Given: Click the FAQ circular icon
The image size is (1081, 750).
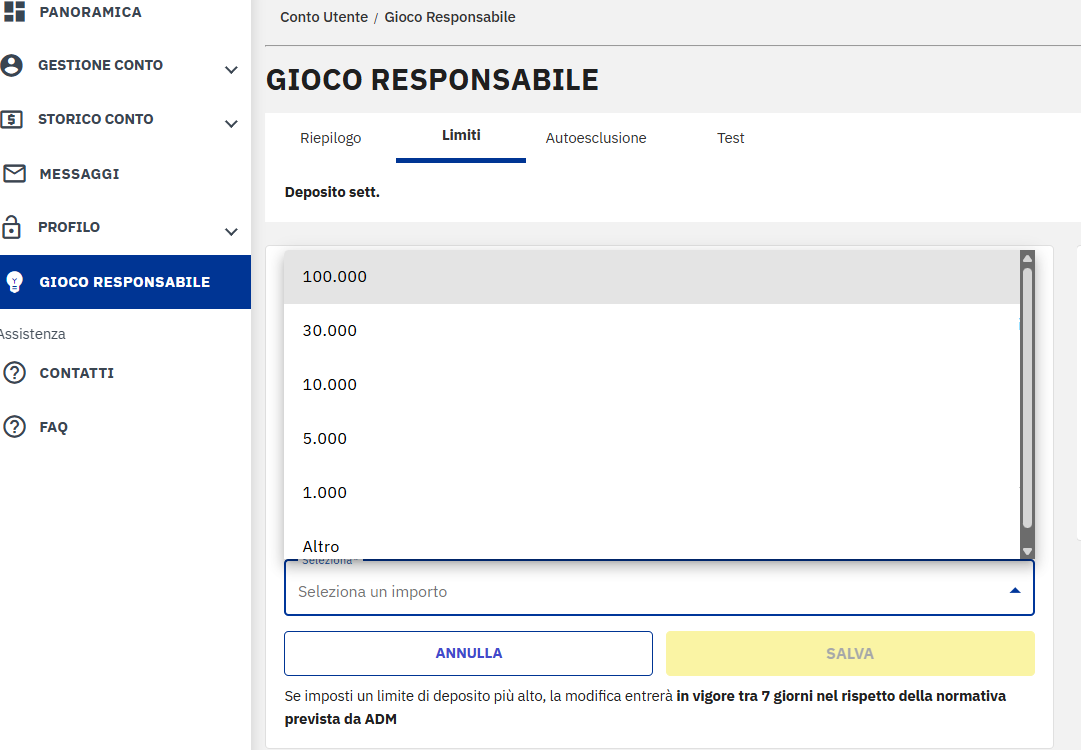Looking at the screenshot, I should click(14, 426).
